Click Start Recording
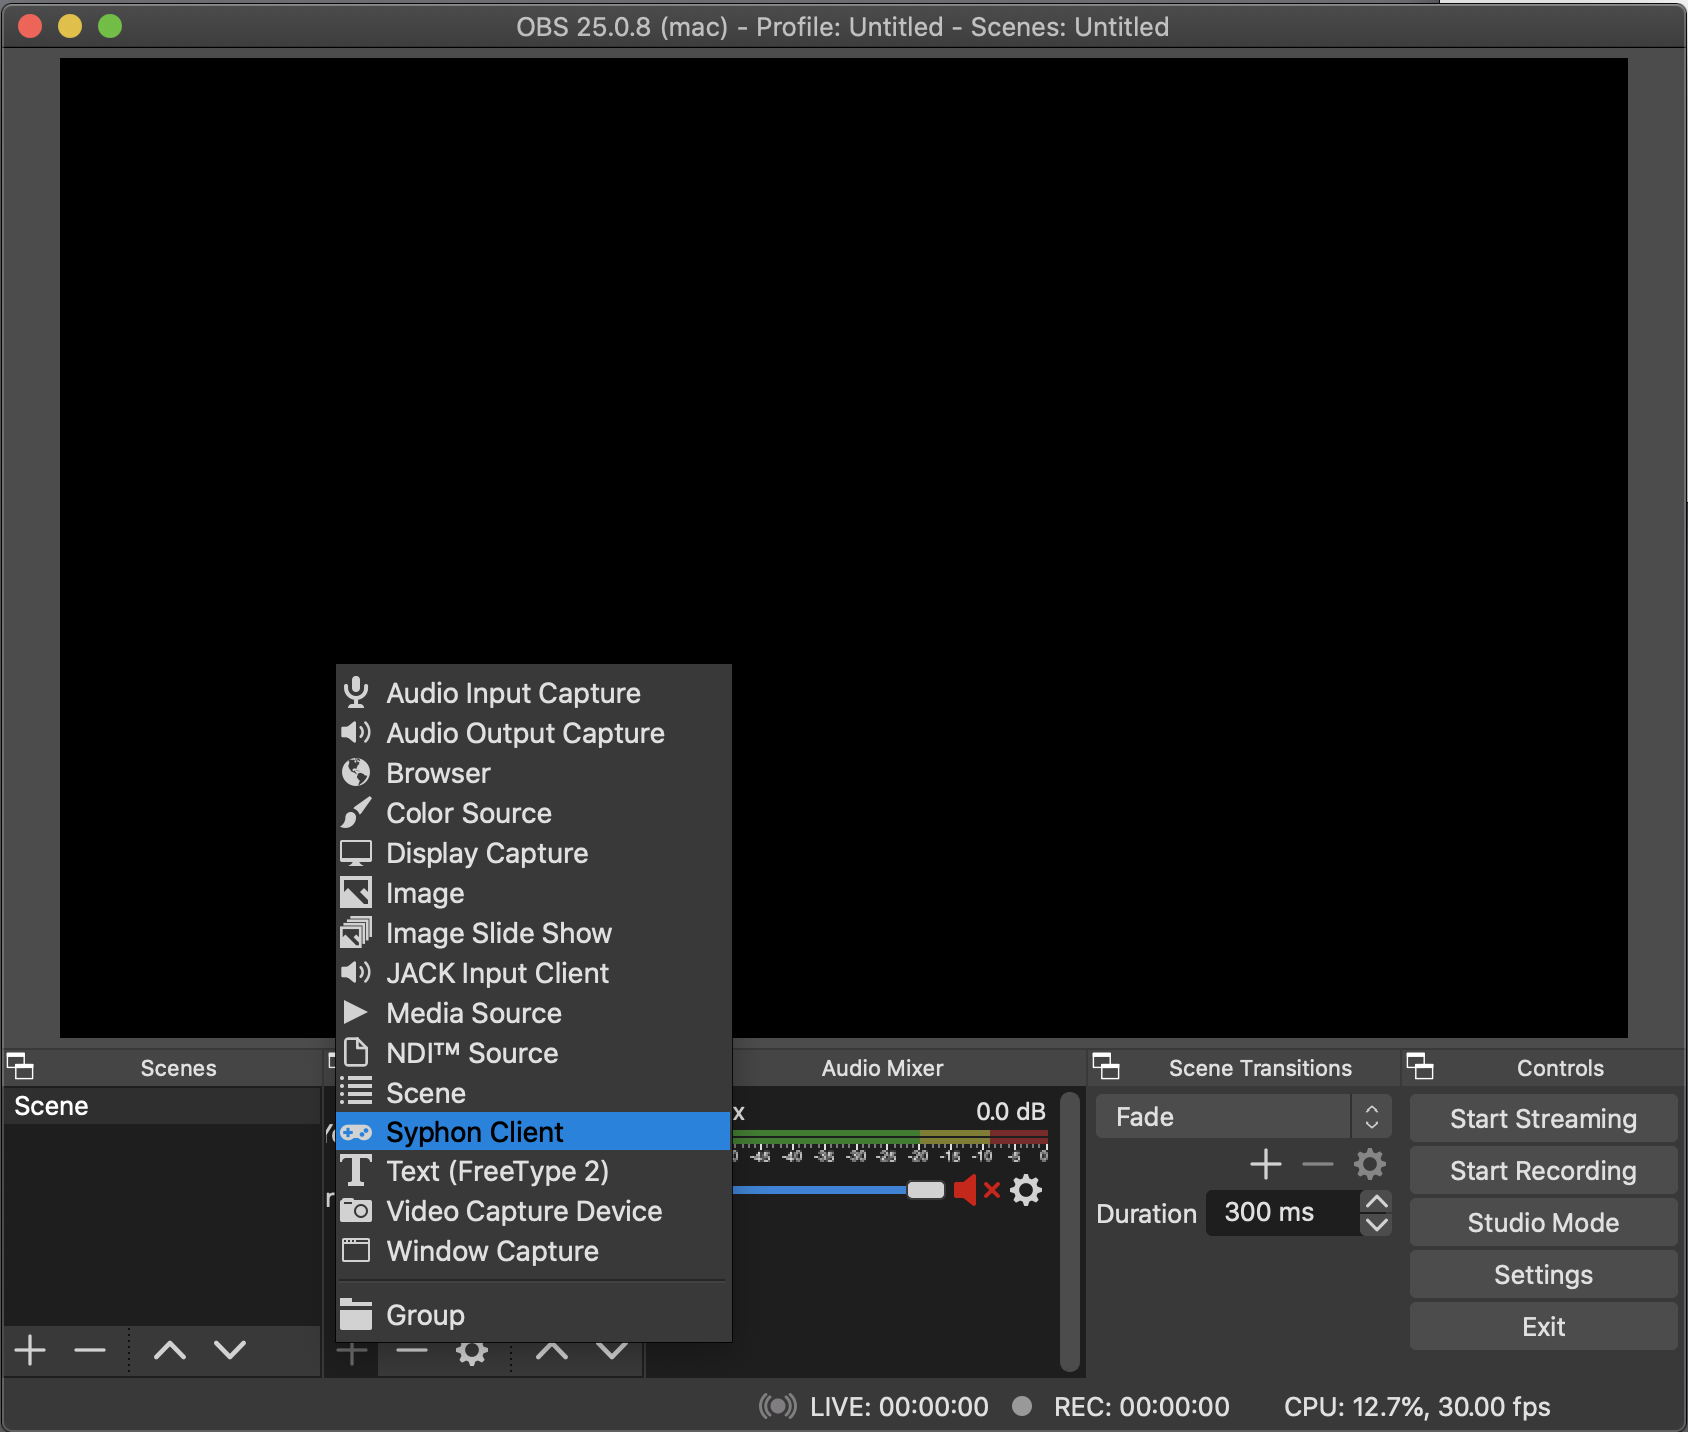This screenshot has width=1688, height=1432. click(x=1543, y=1170)
